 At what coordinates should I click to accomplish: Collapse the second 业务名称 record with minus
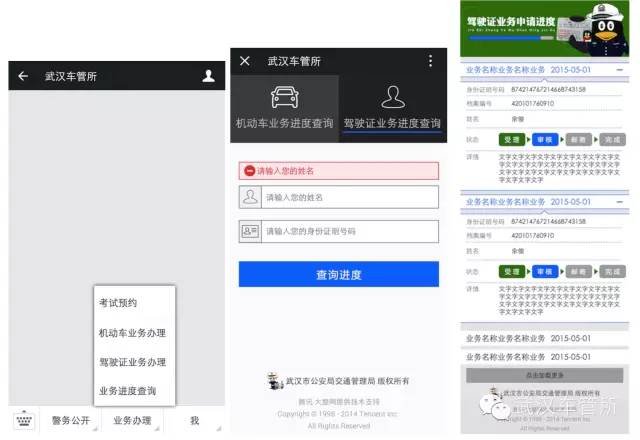tap(620, 202)
